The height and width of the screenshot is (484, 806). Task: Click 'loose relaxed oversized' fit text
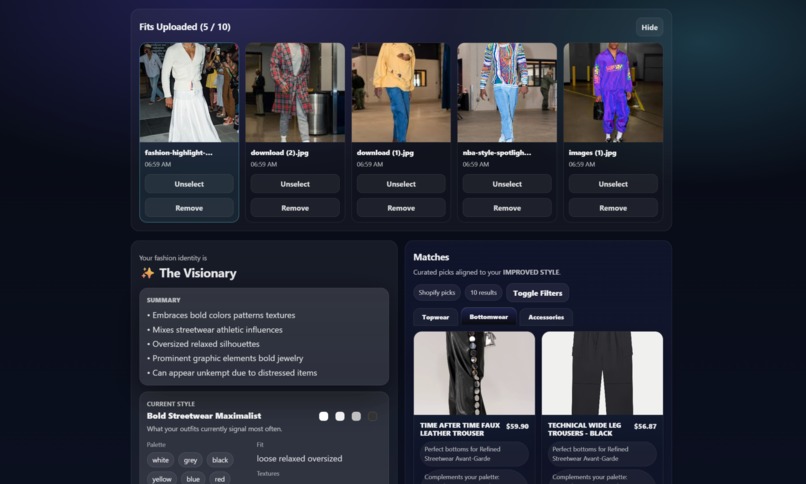[299, 458]
